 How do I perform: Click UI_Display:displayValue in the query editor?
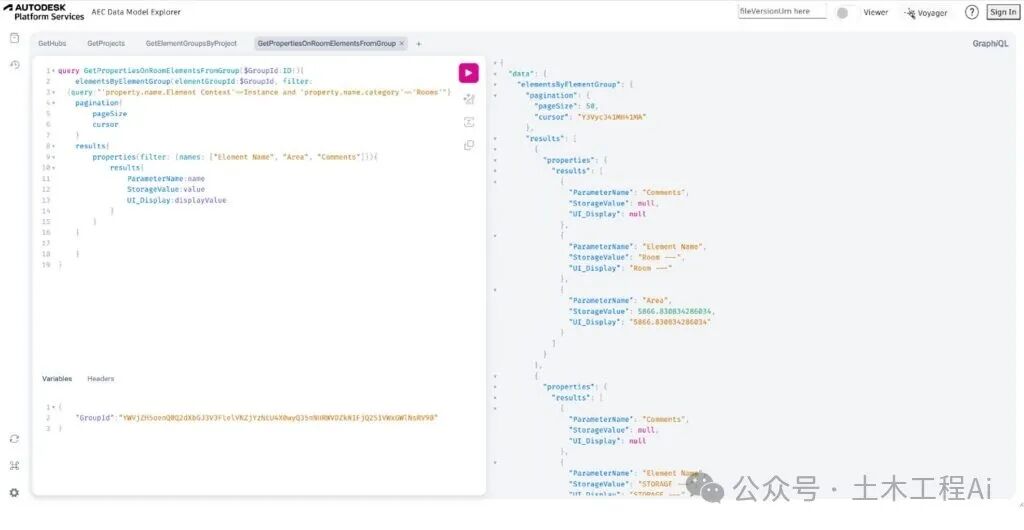coord(176,200)
